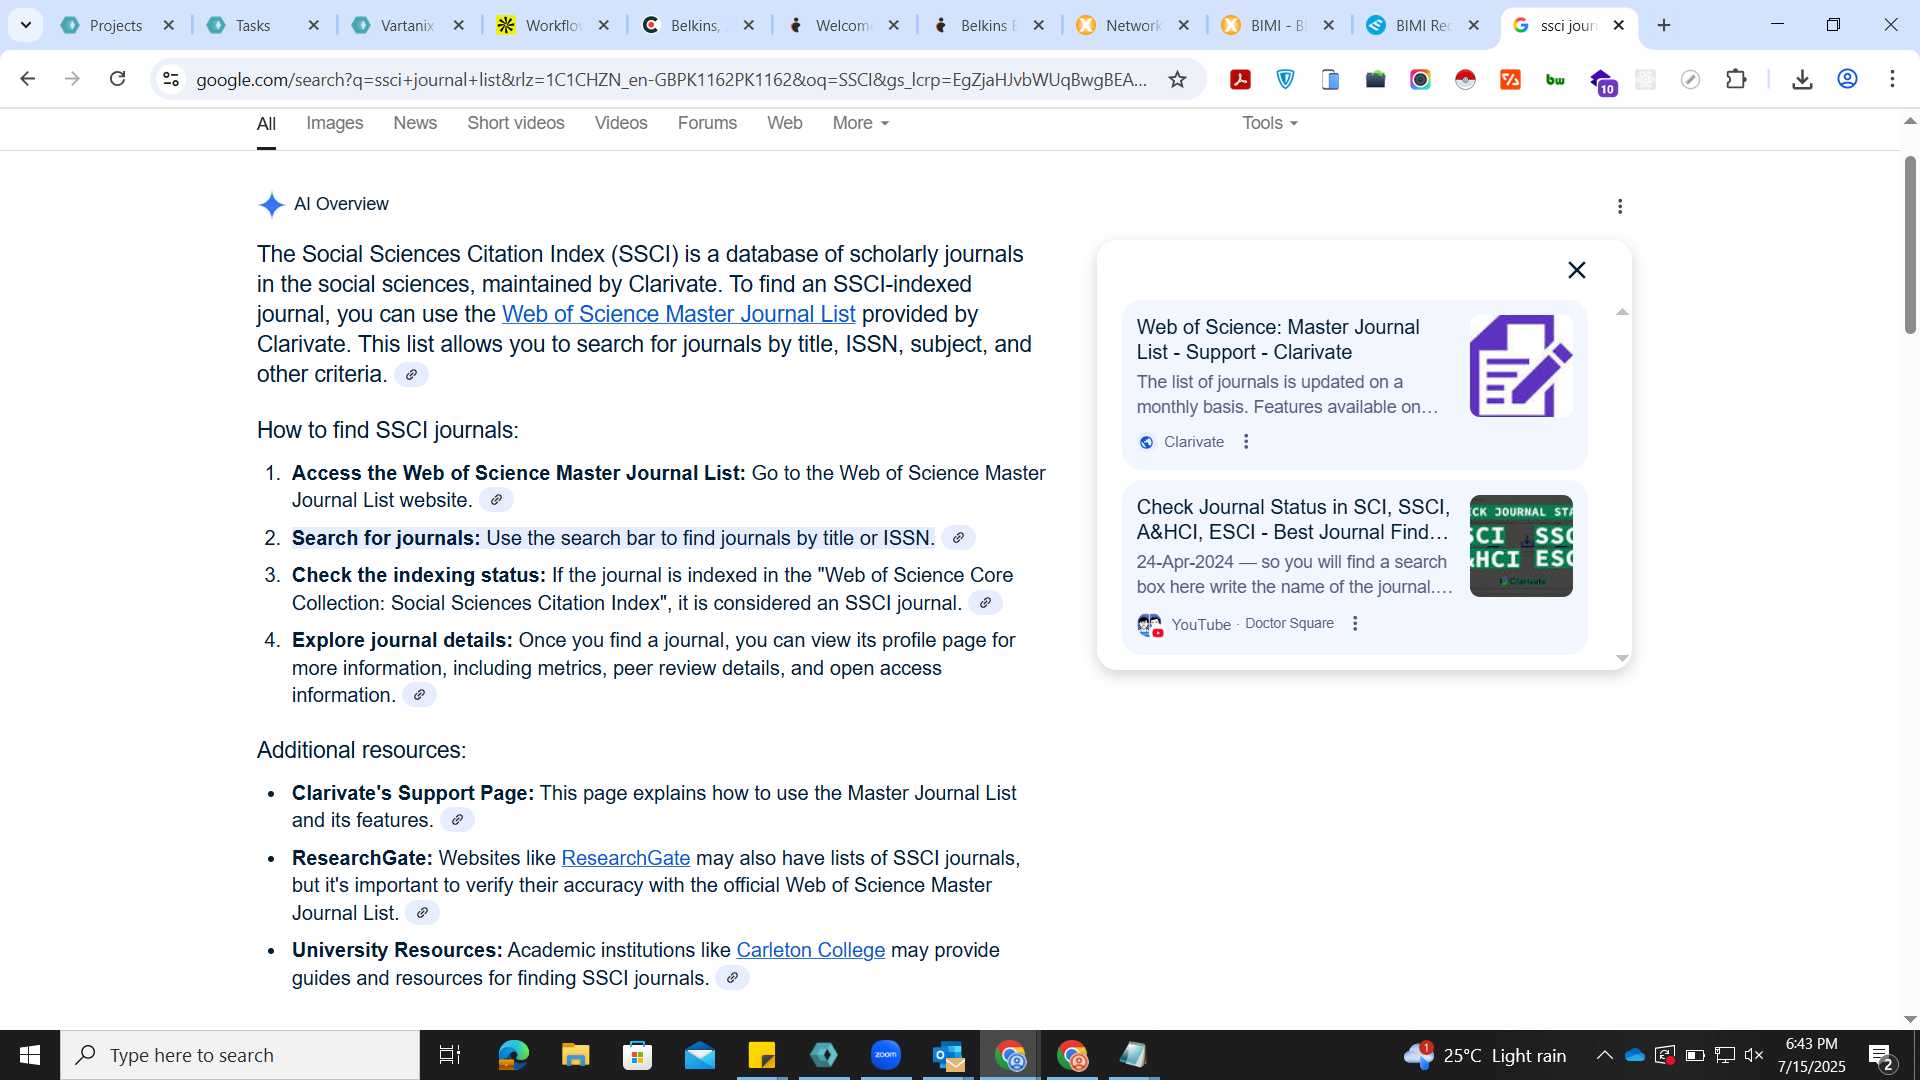Close the sources side panel
Image resolution: width=1920 pixels, height=1080 pixels.
(x=1577, y=270)
